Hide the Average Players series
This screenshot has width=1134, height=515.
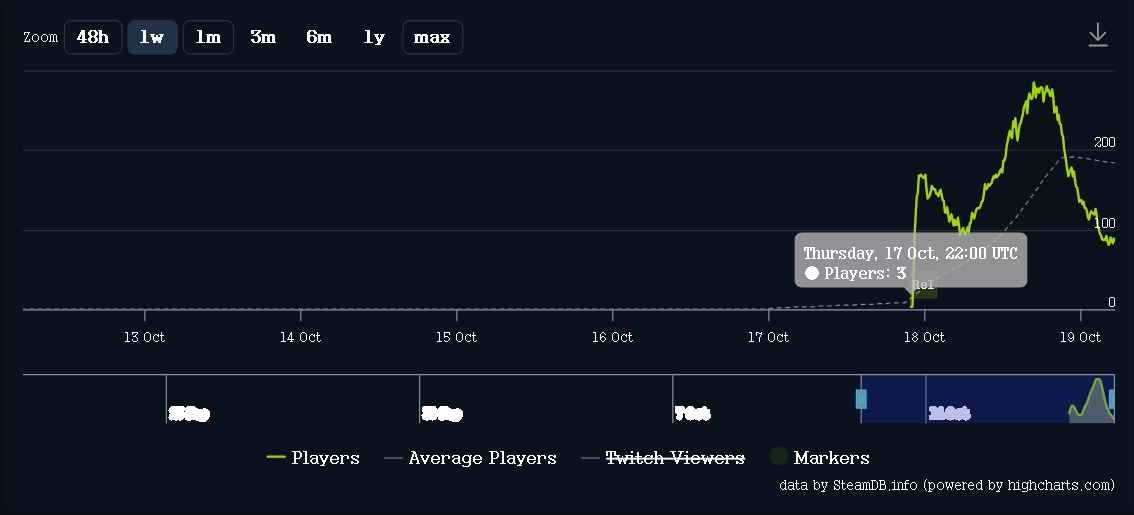coord(470,458)
